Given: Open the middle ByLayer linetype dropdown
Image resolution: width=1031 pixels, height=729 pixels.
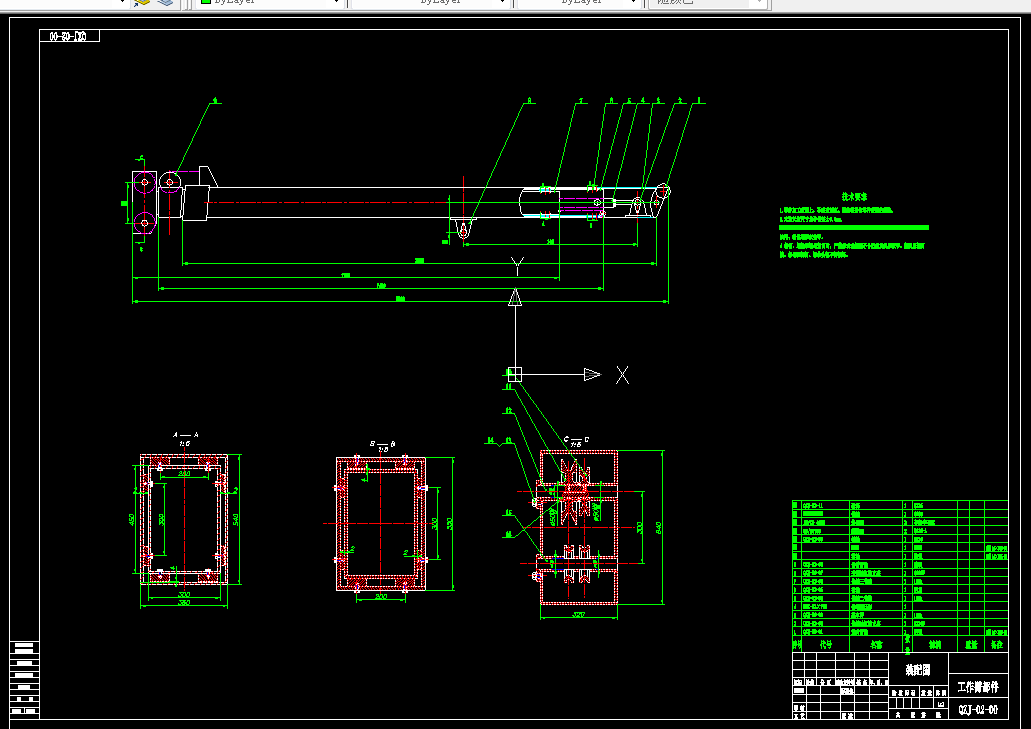Looking at the screenshot, I should 431,3.
